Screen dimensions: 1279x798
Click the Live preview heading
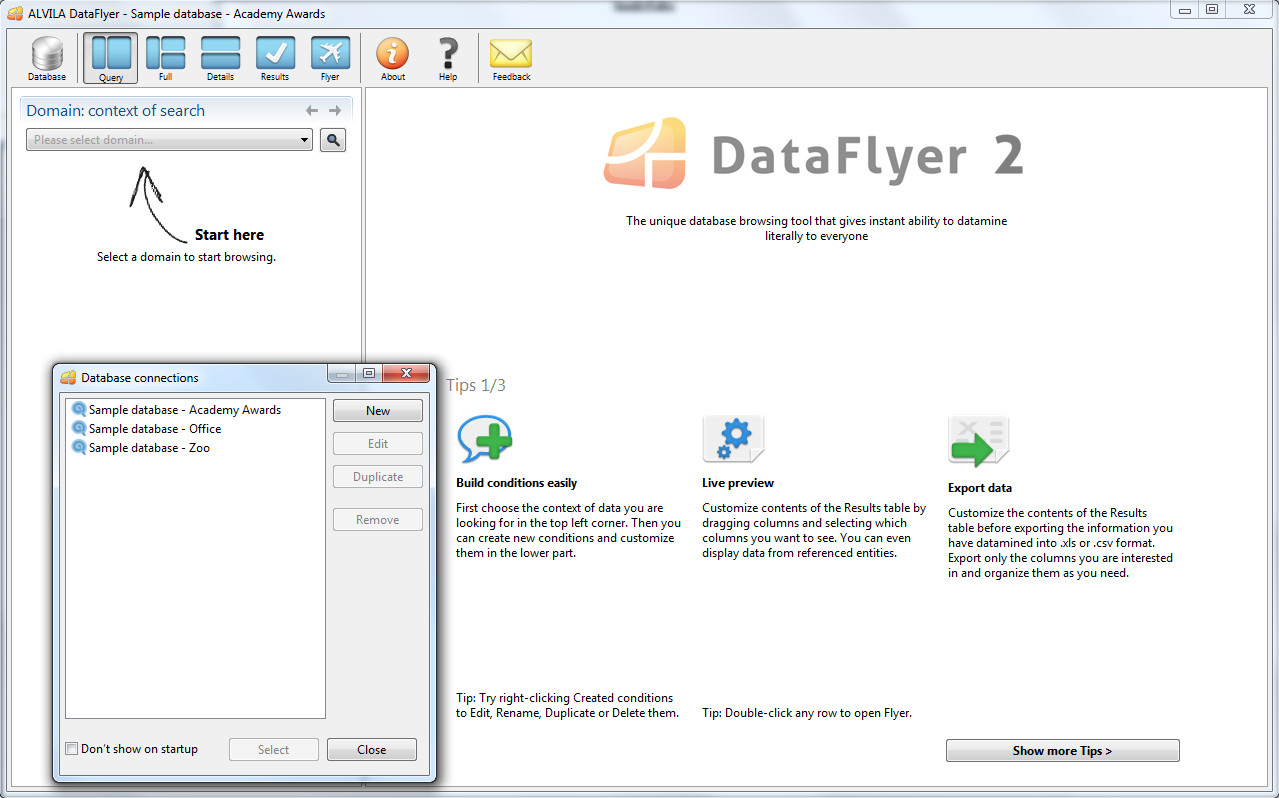point(738,483)
